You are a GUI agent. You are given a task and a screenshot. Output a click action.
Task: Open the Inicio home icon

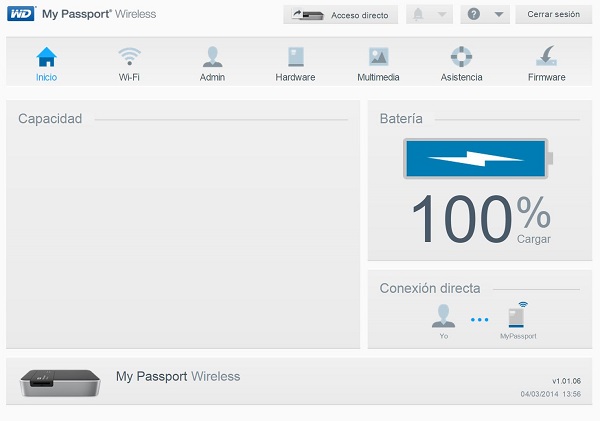pos(46,57)
